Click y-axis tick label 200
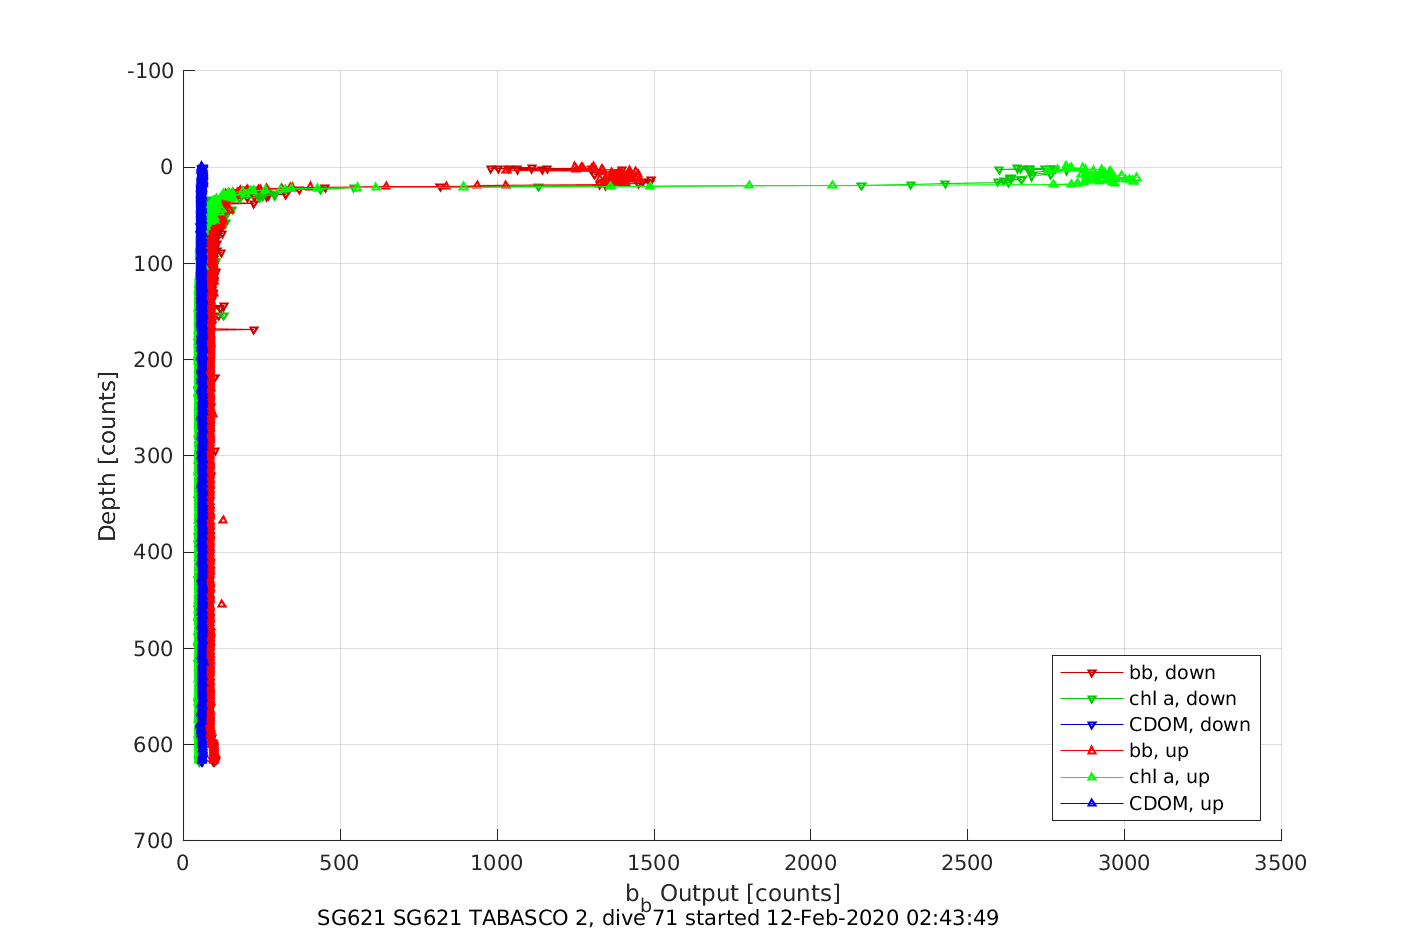This screenshot has height=945, width=1417. (154, 360)
